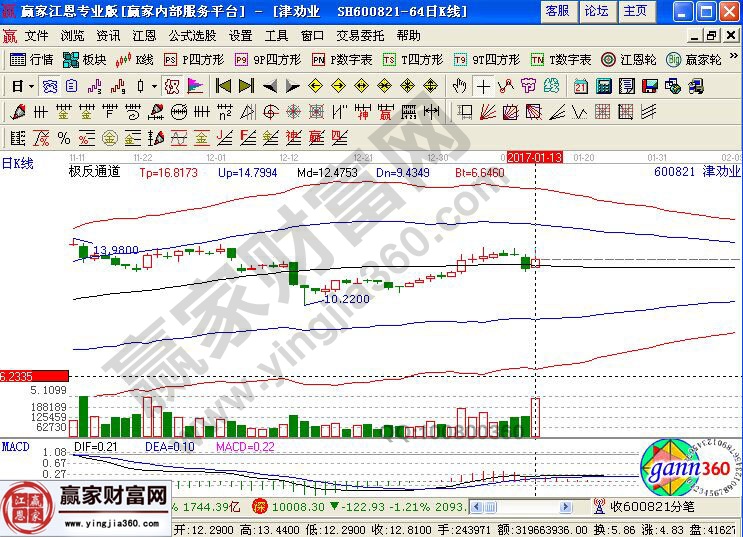
Task: Select the Gann fan lines tool
Action: 487,112
